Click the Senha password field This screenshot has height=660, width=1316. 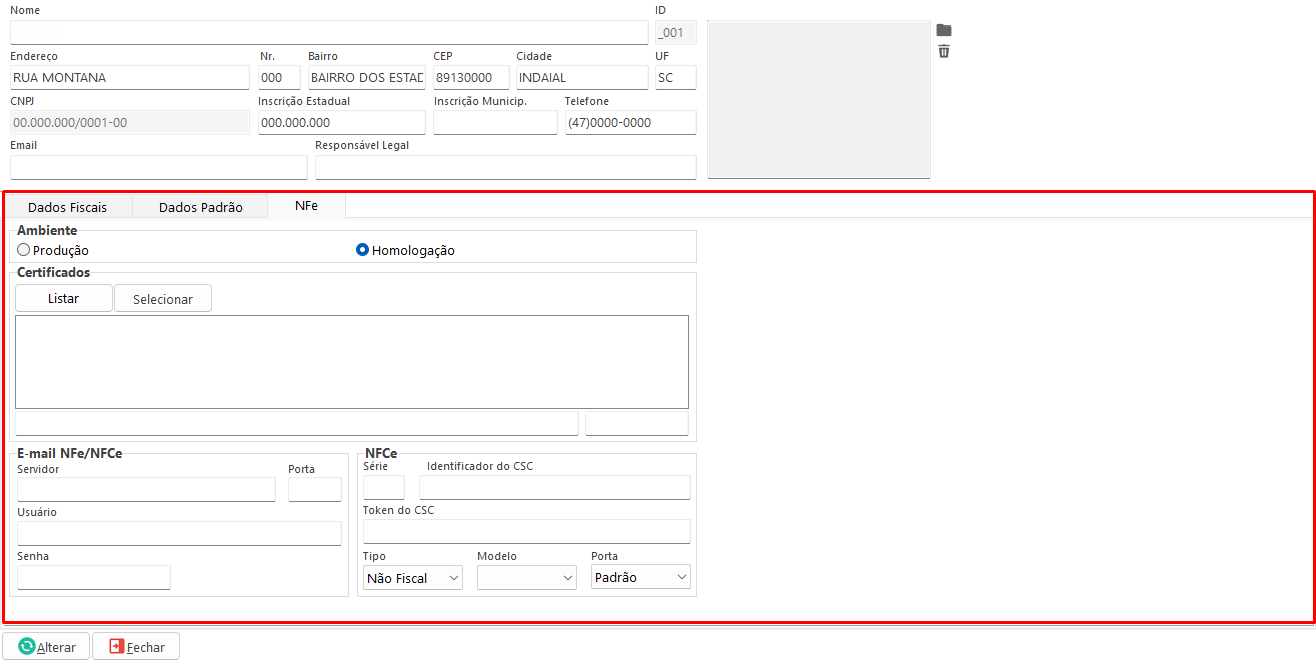[94, 577]
